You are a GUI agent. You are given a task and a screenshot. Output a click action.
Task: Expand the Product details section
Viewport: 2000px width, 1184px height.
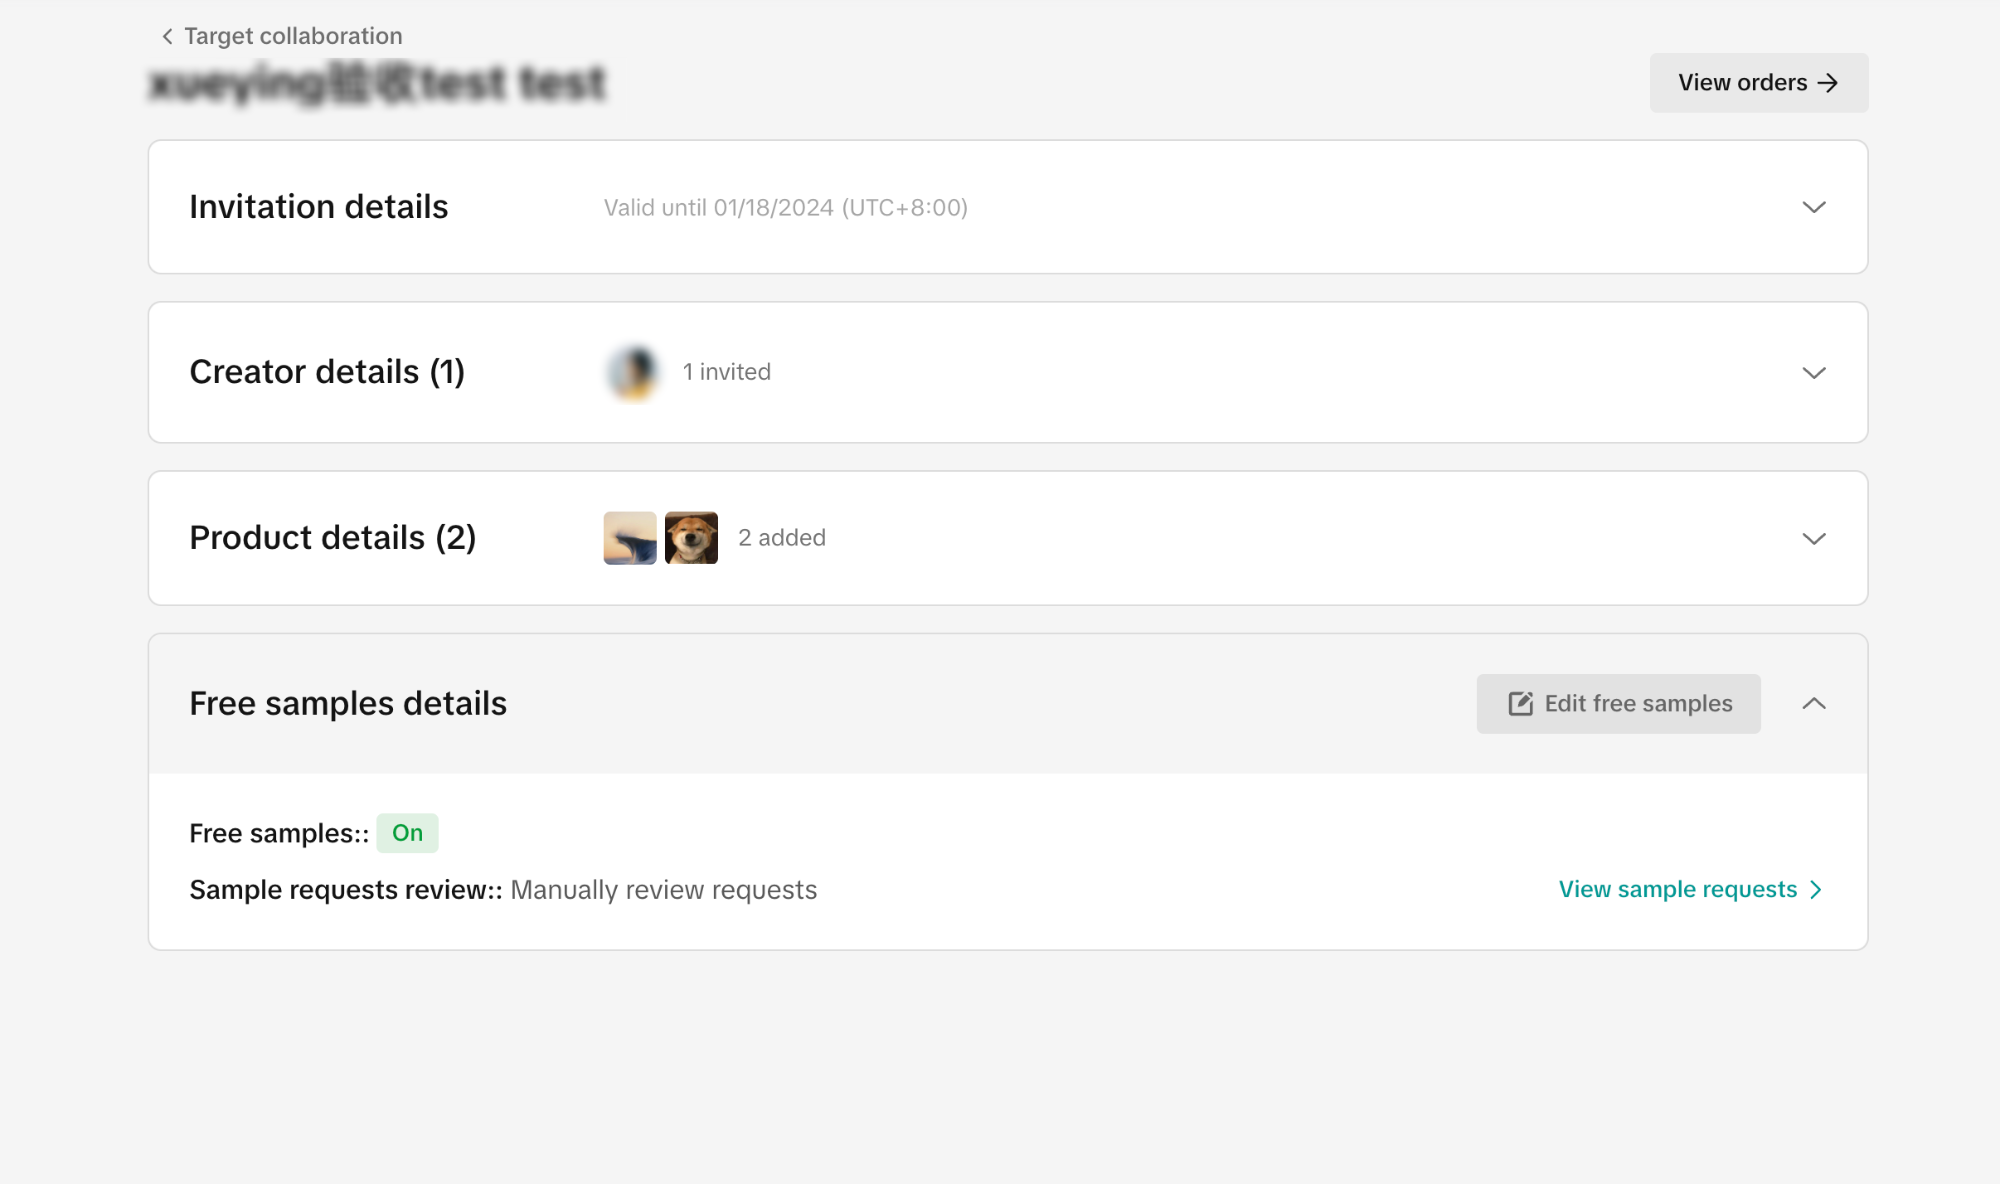click(x=1813, y=539)
